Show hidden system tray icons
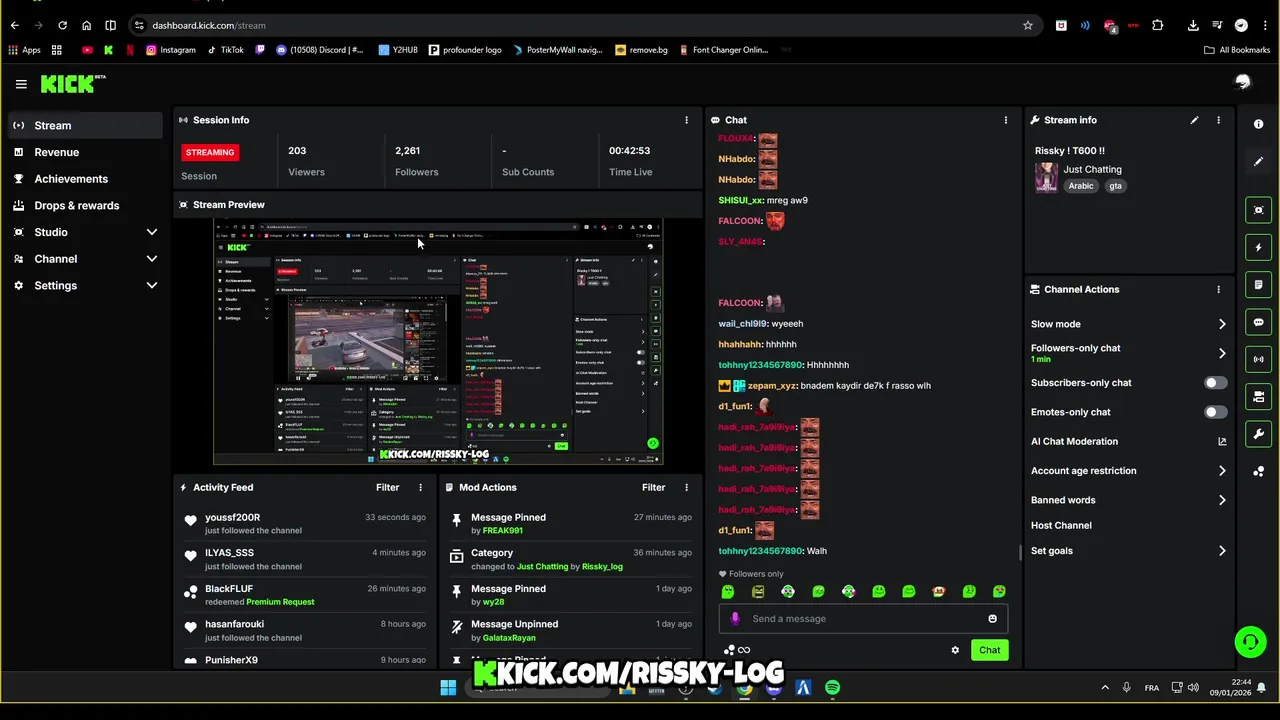1280x720 pixels. pos(1105,688)
